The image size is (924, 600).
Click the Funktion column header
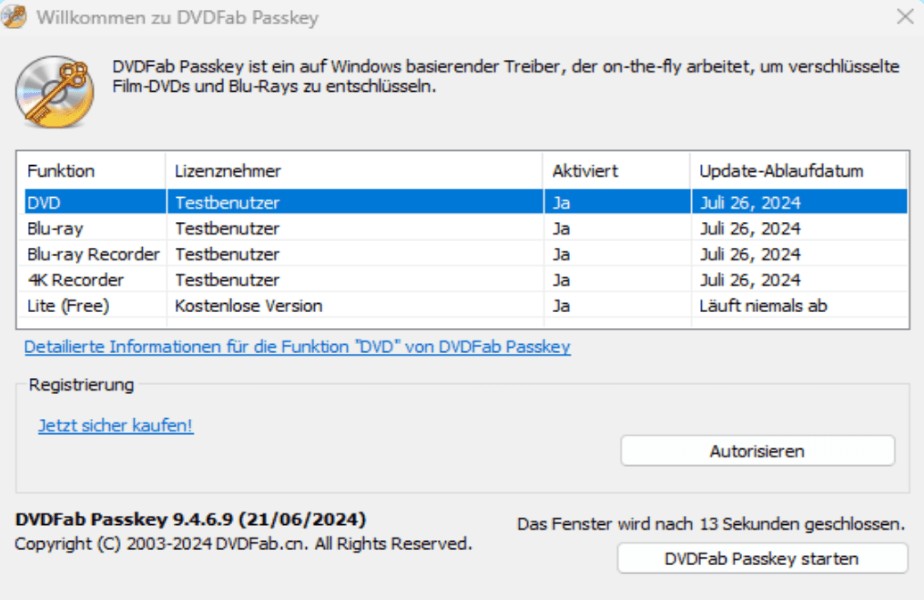[x=91, y=171]
